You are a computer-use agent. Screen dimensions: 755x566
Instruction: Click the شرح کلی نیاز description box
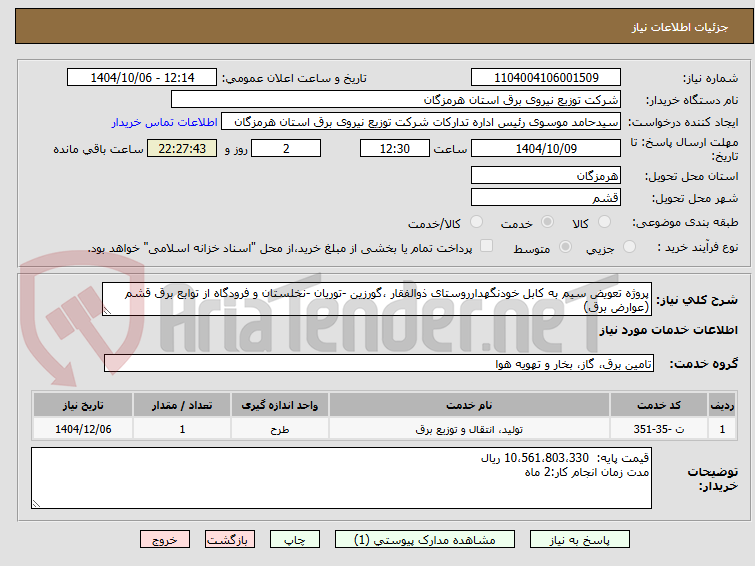pos(377,300)
